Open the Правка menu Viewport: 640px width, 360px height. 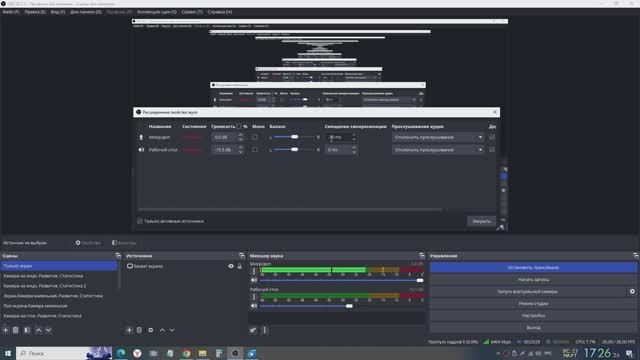(35, 12)
